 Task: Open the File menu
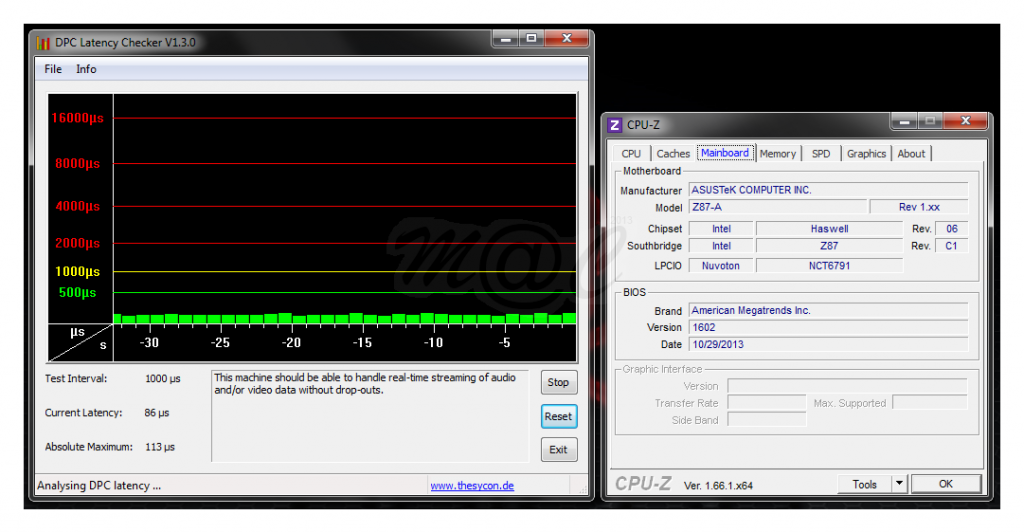53,69
